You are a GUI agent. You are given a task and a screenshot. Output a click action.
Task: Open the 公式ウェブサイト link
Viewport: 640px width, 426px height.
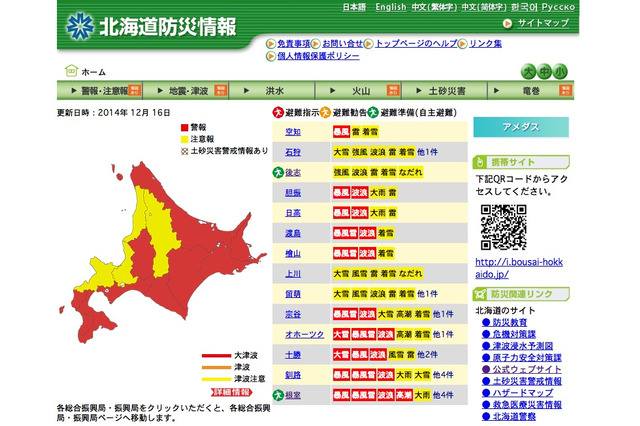(x=527, y=369)
